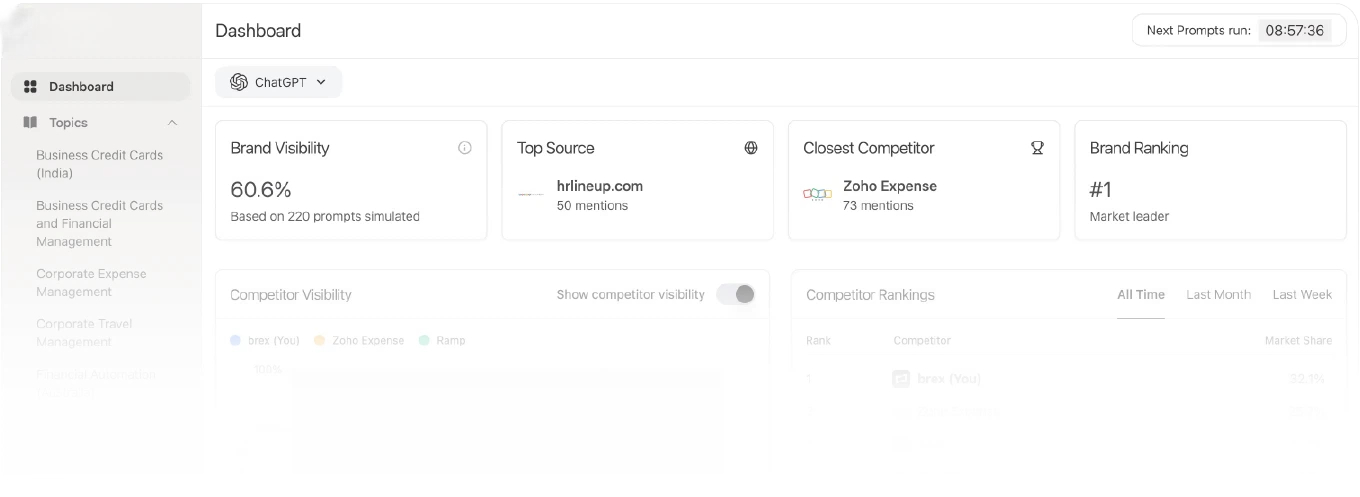Viewport: 1360px width, 497px height.
Task: Open Corporate Expense Management topic
Action: click(91, 282)
